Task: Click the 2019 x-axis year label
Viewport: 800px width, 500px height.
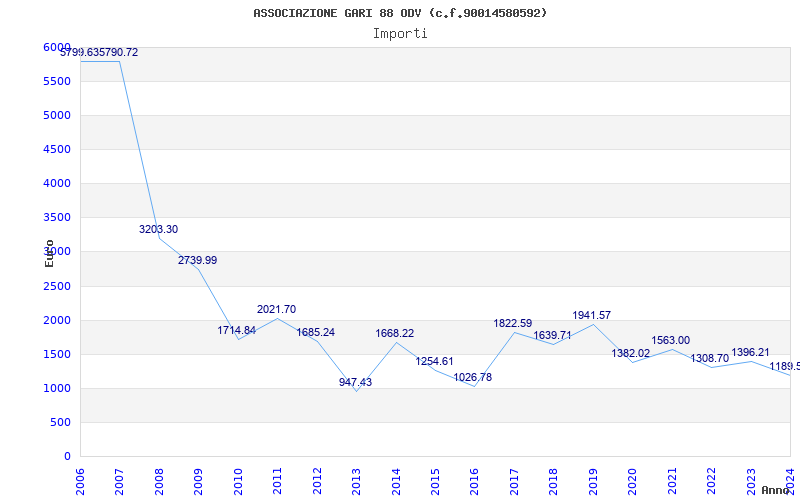Action: click(x=593, y=482)
